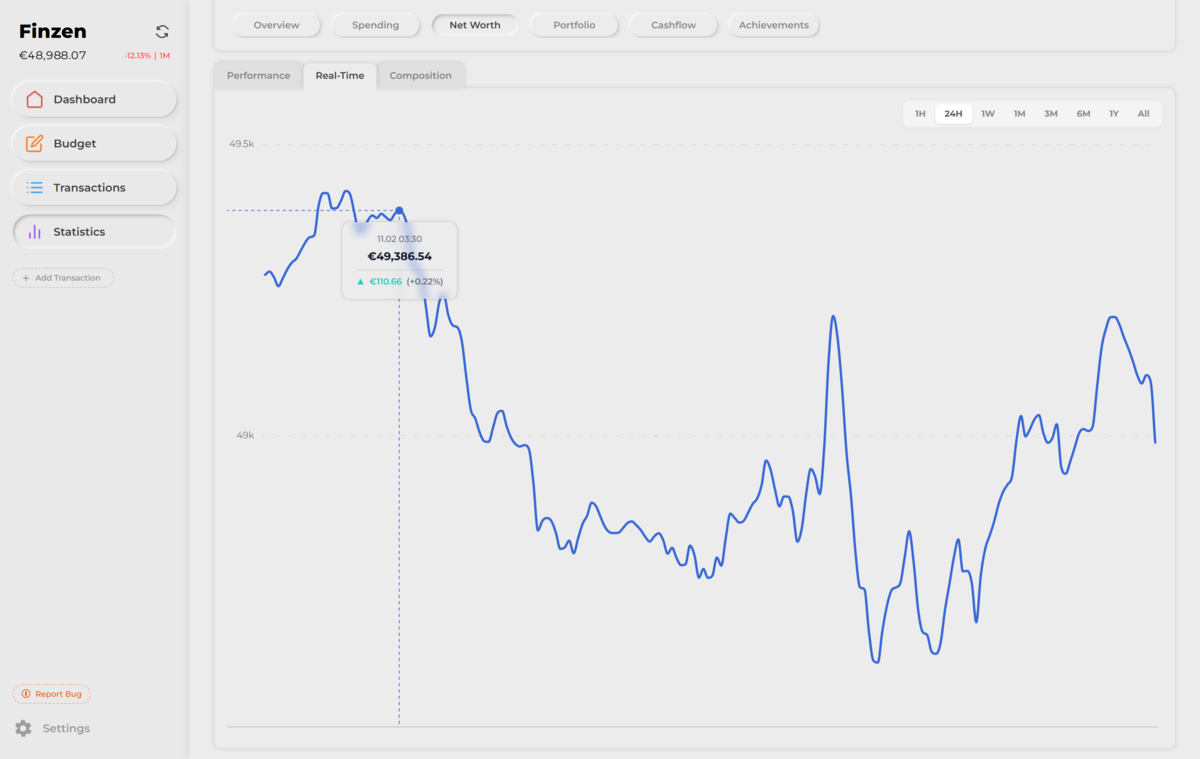Screen dimensions: 1200x759
Task: Switch to the Composition tab
Action: tap(420, 75)
